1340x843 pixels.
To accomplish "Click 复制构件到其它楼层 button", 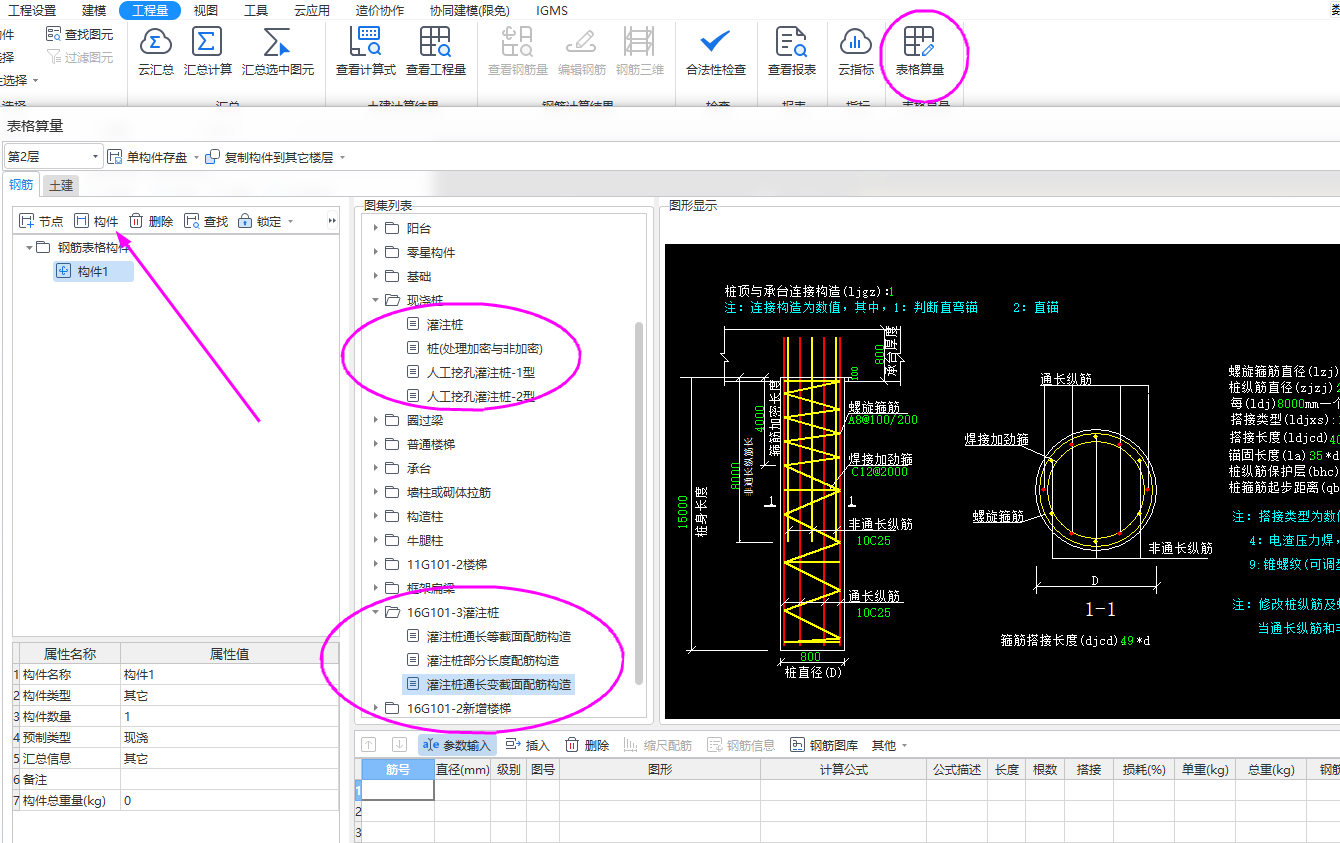I will tap(269, 157).
